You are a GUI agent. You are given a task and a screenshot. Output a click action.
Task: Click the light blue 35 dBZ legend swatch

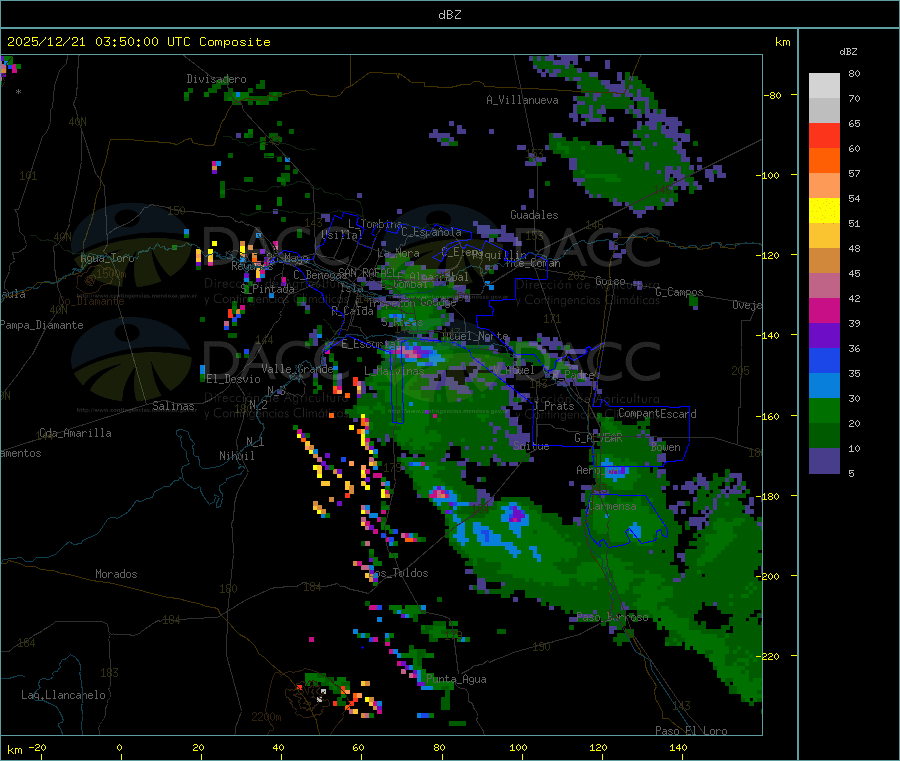[x=824, y=385]
